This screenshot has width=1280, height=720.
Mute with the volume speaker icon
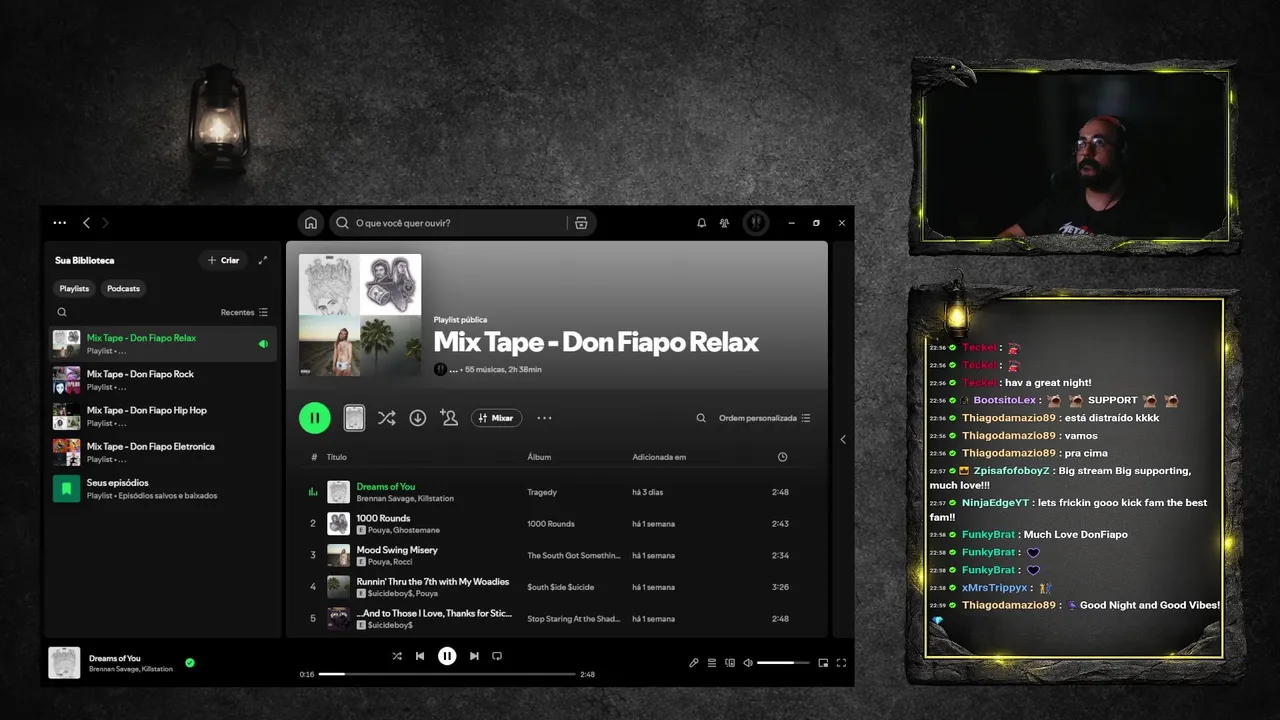click(x=748, y=663)
